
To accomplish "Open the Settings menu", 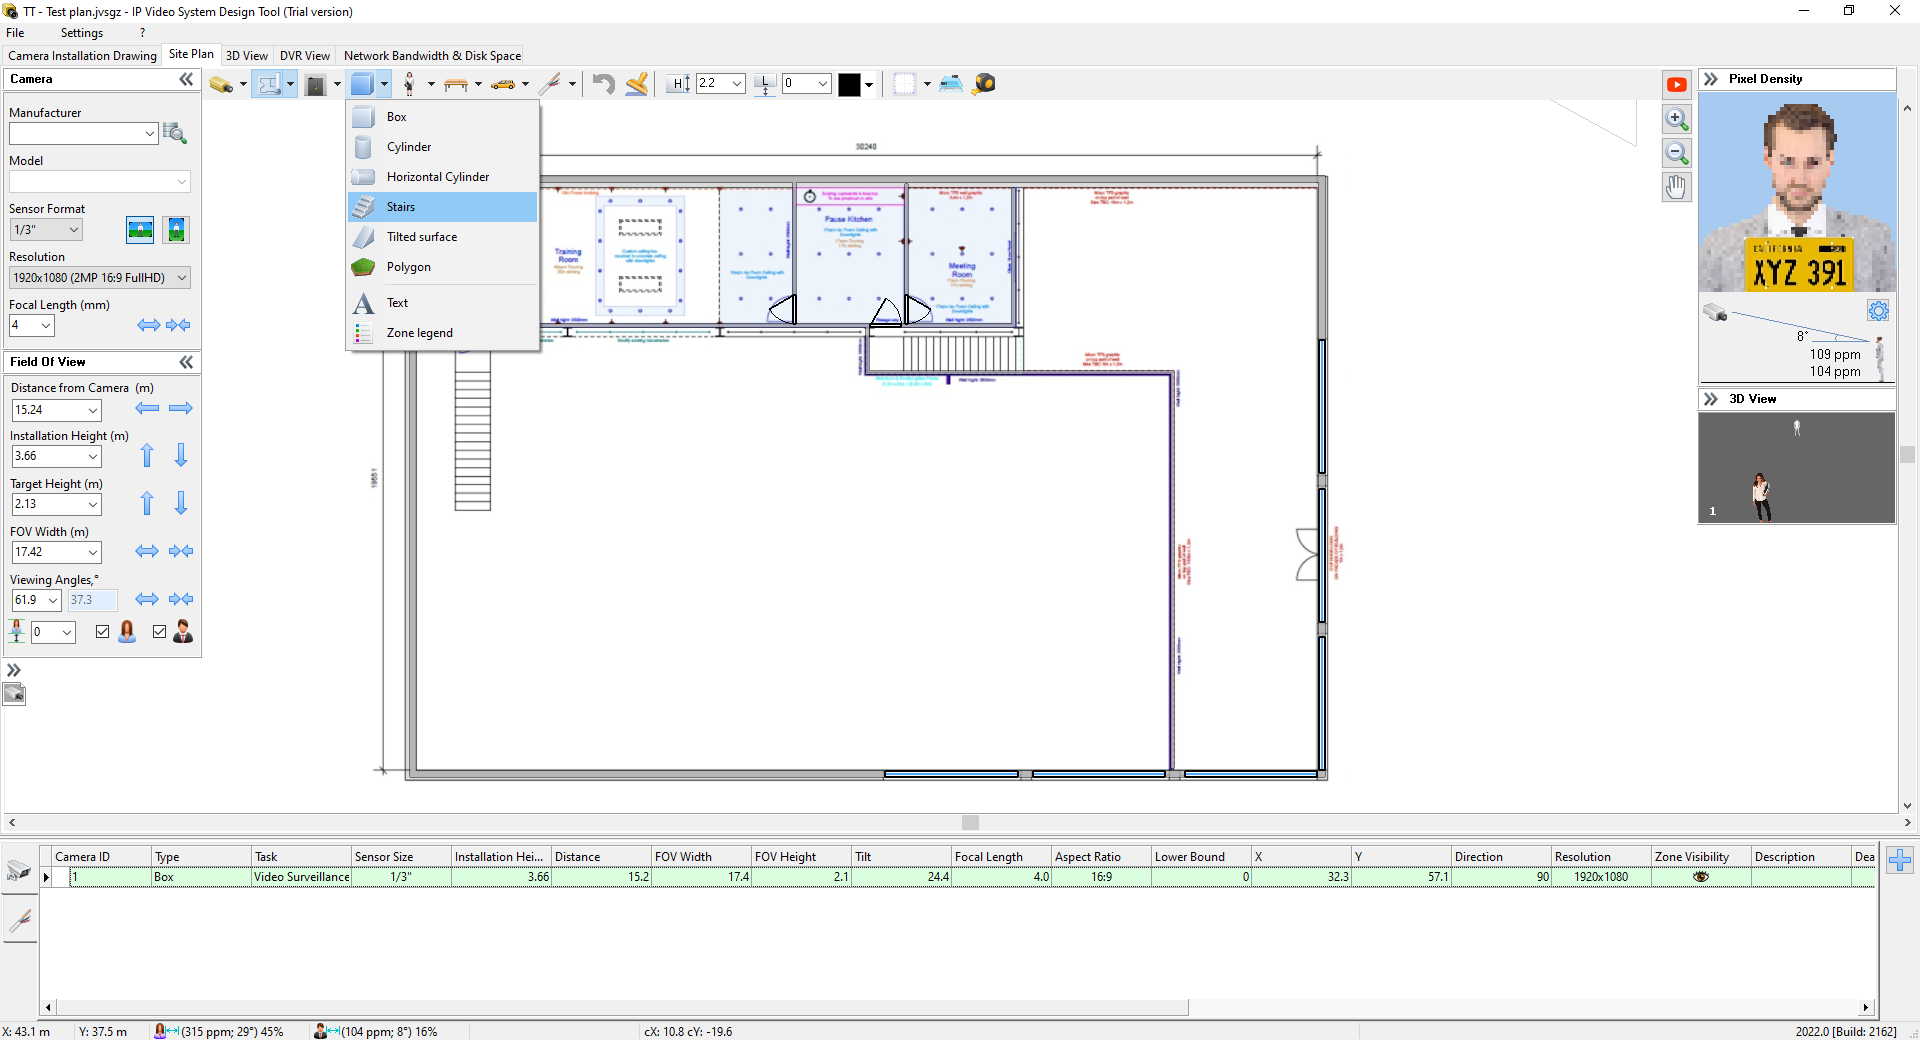I will point(81,33).
